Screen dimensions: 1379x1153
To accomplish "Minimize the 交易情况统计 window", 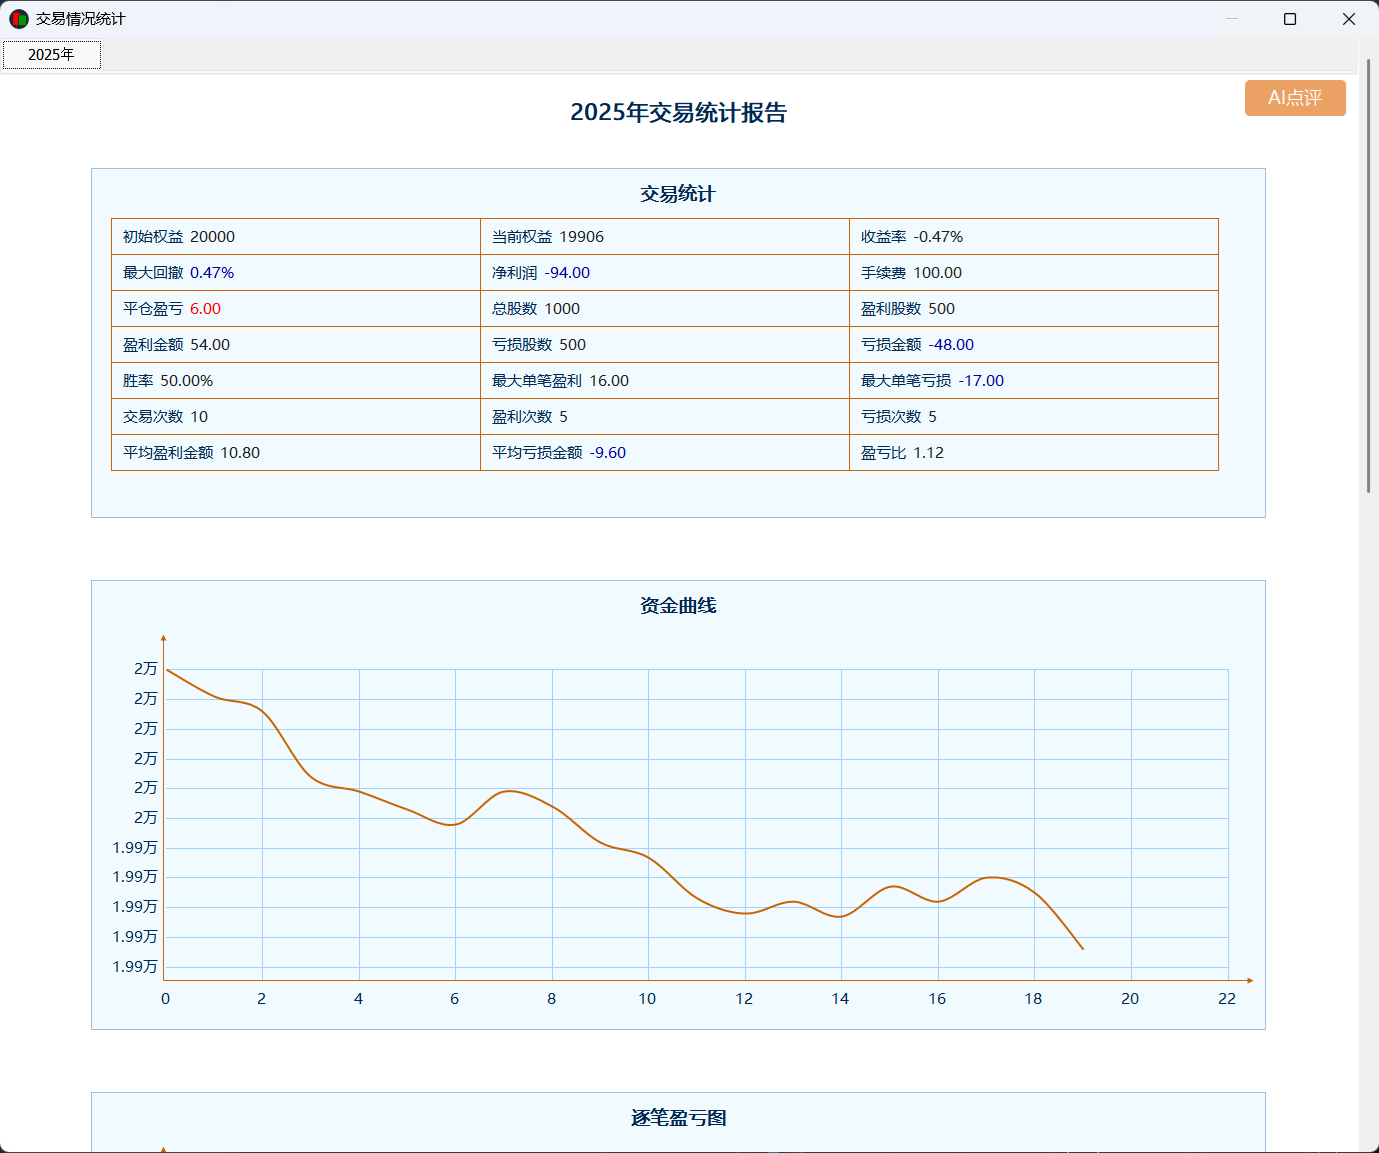I will click(x=1232, y=19).
